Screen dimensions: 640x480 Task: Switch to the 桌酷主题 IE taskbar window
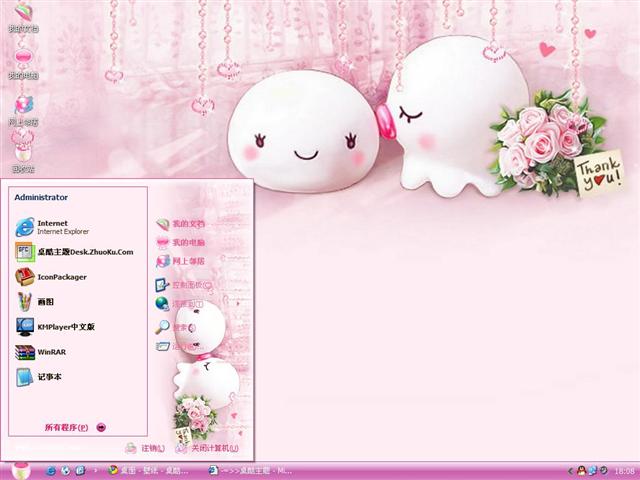[x=250, y=471]
